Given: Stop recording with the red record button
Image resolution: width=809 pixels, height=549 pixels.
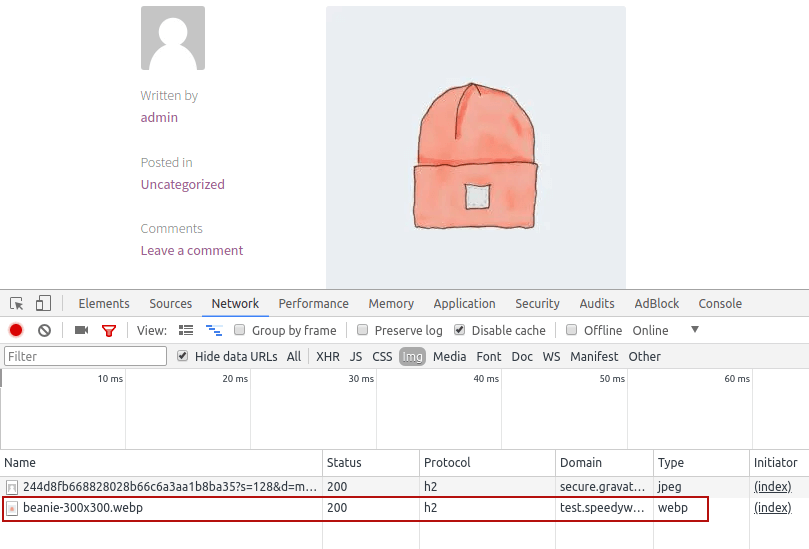Looking at the screenshot, I should (x=16, y=330).
